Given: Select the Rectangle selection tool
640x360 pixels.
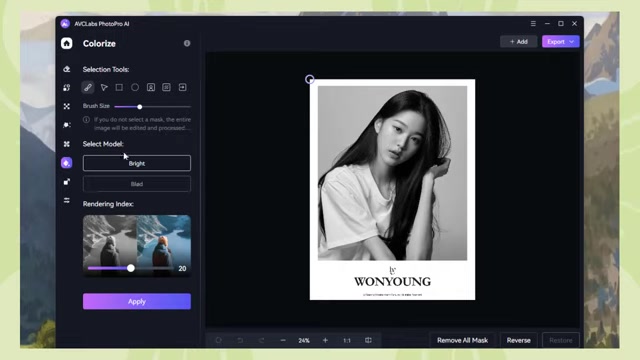Looking at the screenshot, I should click(x=119, y=87).
